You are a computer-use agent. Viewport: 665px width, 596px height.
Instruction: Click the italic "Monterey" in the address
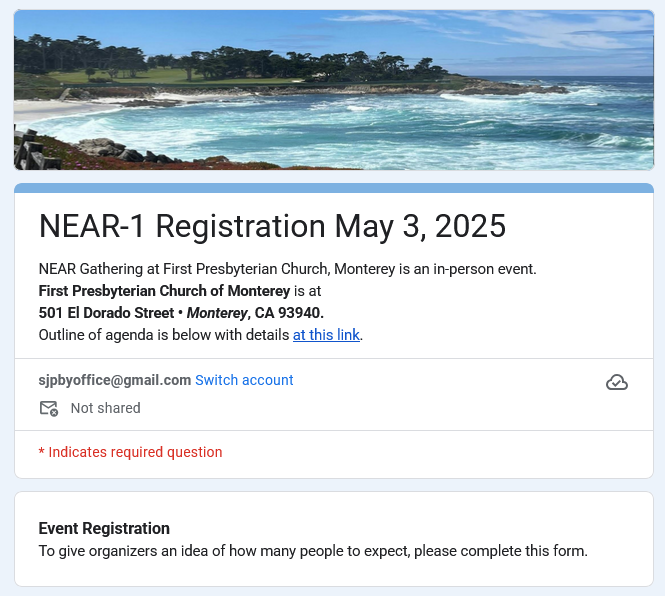tap(216, 313)
